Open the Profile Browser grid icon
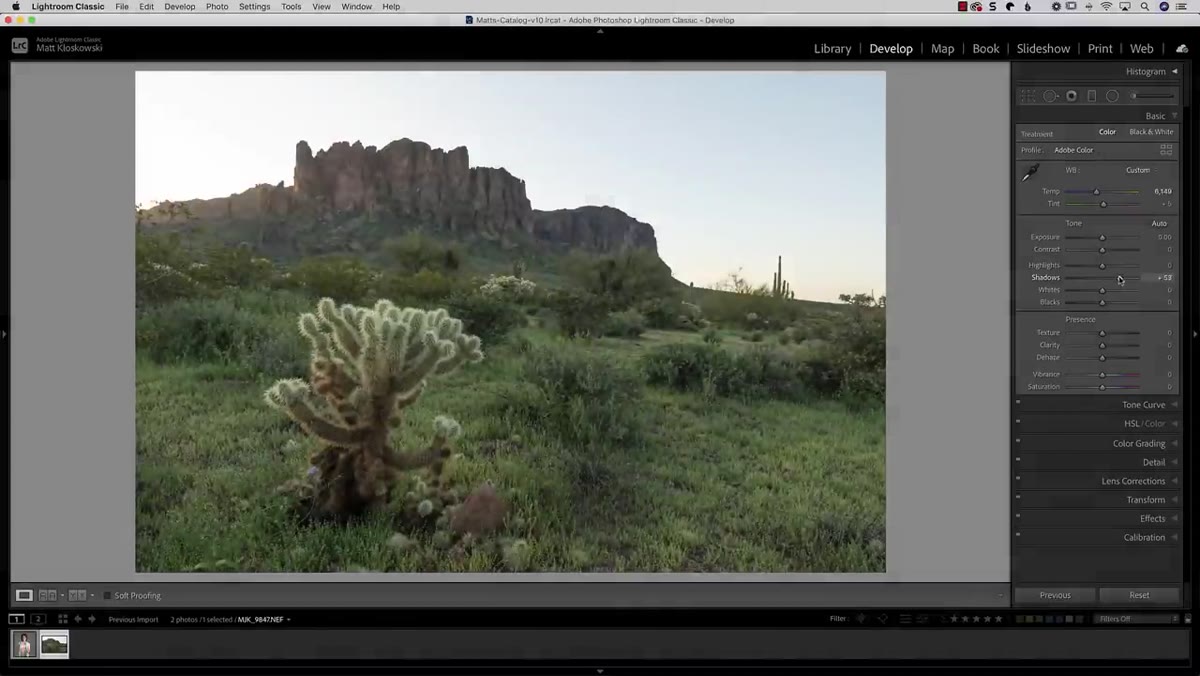 (x=1166, y=150)
